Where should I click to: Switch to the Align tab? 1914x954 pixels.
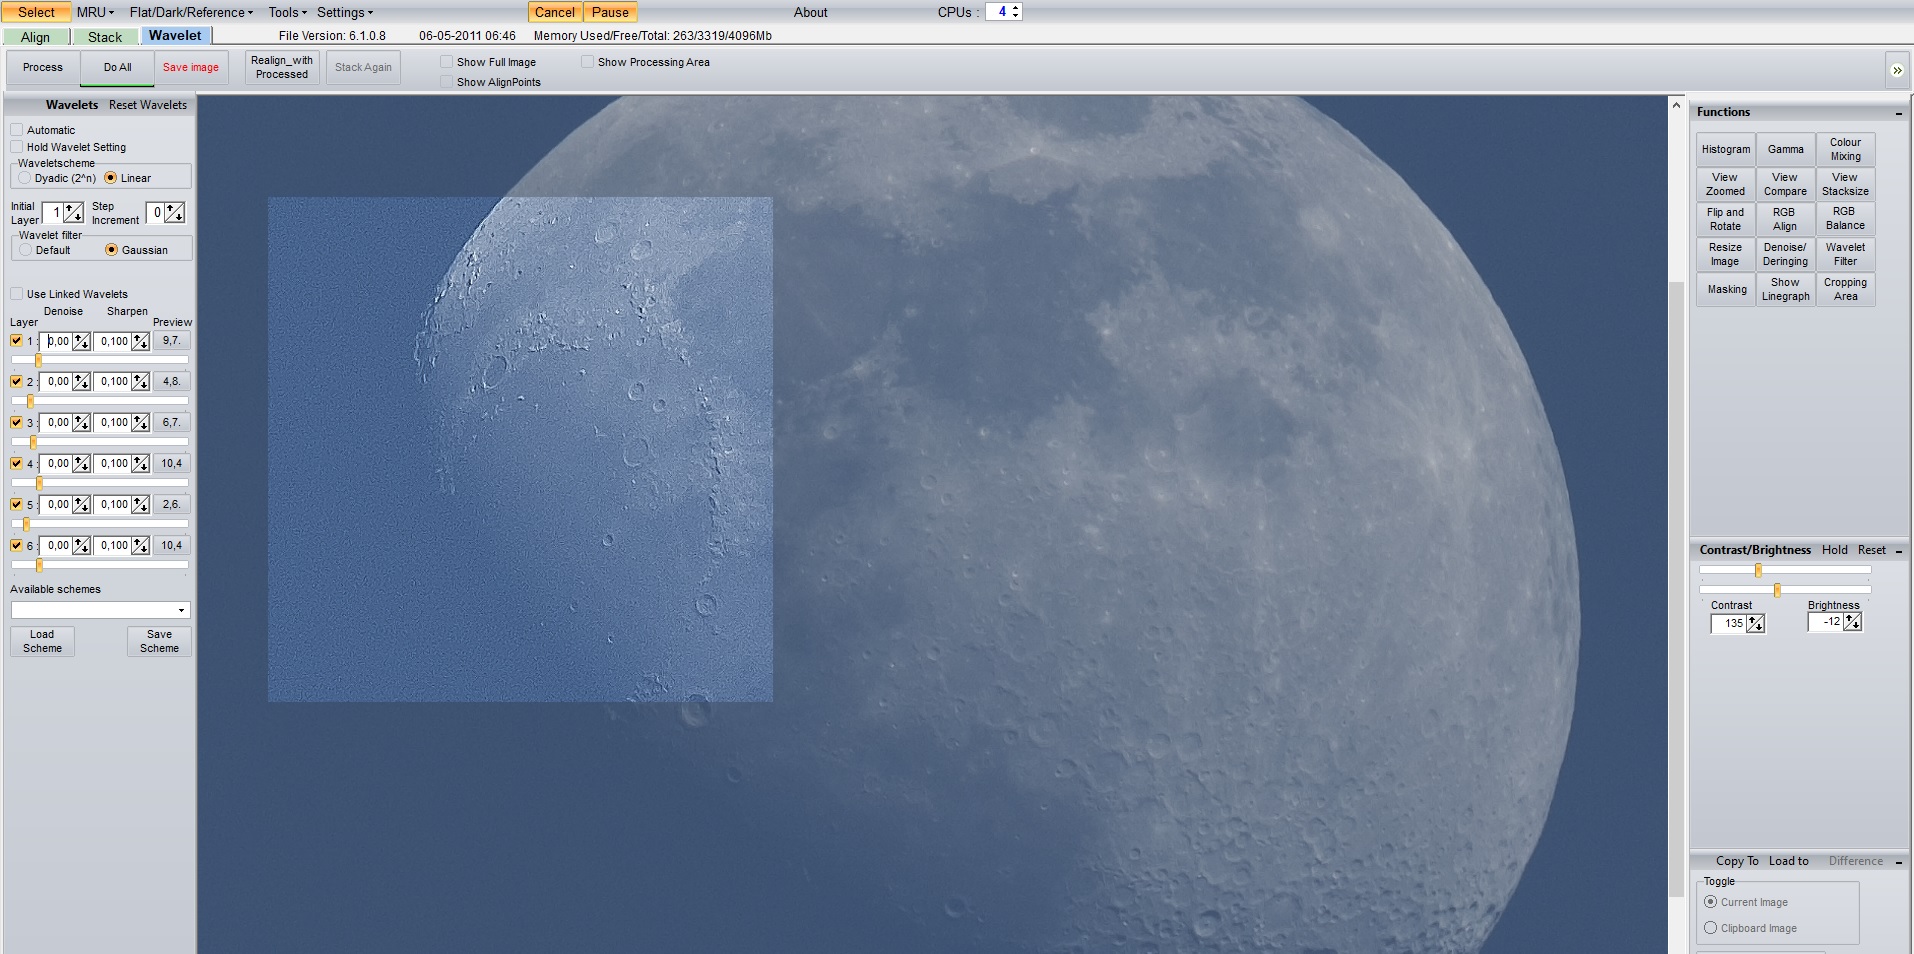pyautogui.click(x=36, y=37)
